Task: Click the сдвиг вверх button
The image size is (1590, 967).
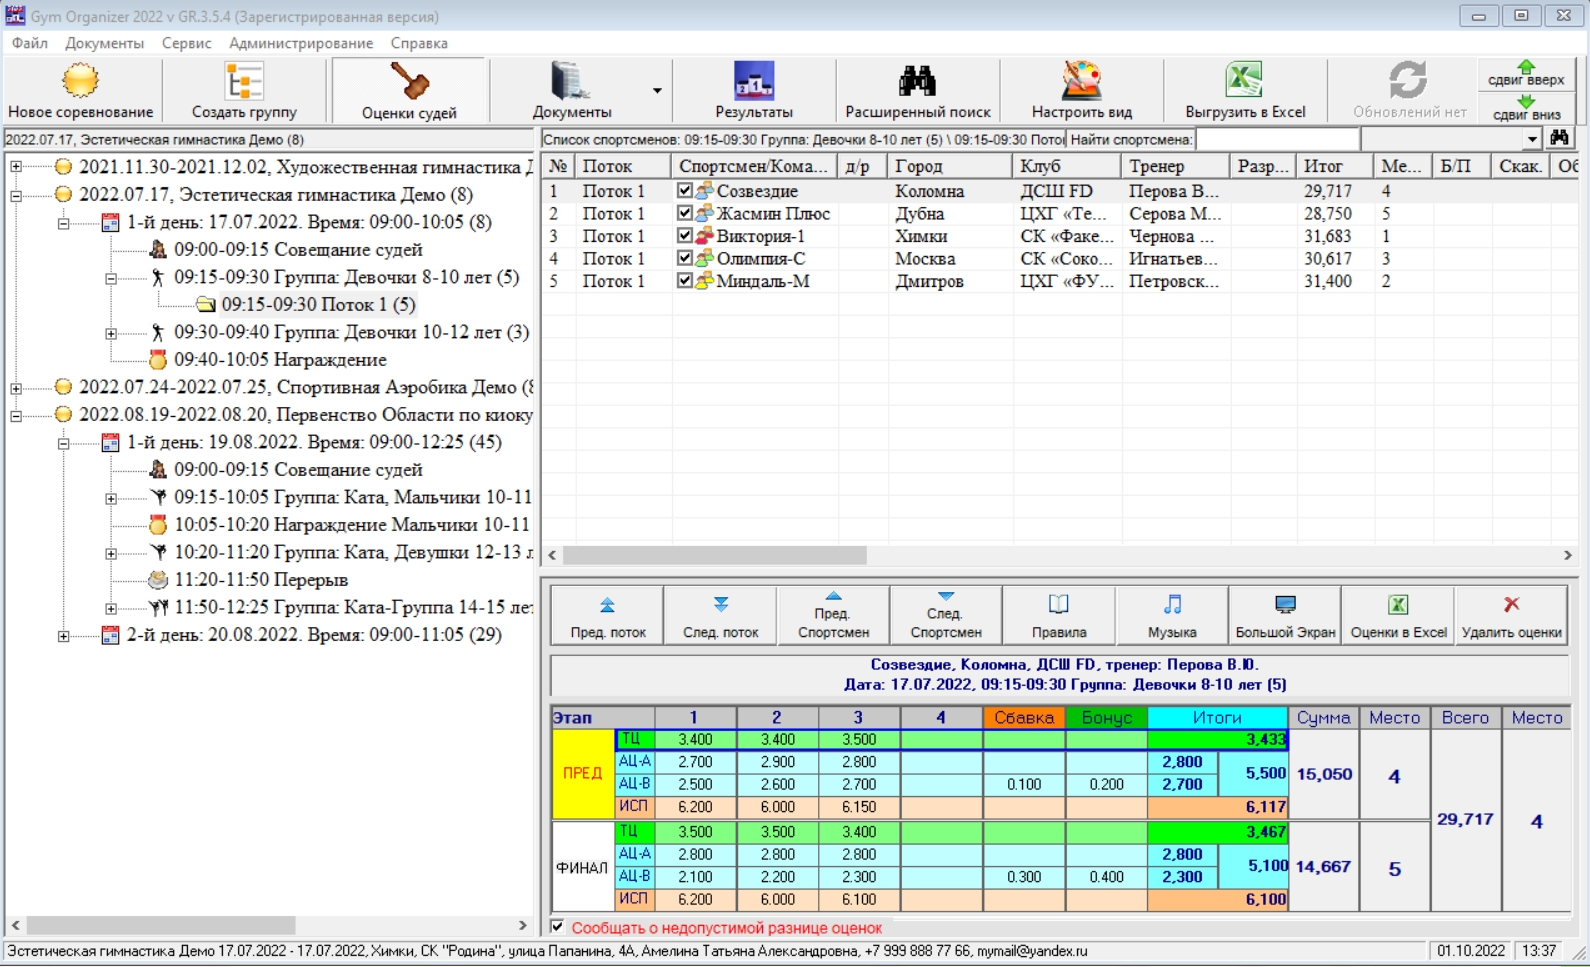Action: tap(1525, 74)
